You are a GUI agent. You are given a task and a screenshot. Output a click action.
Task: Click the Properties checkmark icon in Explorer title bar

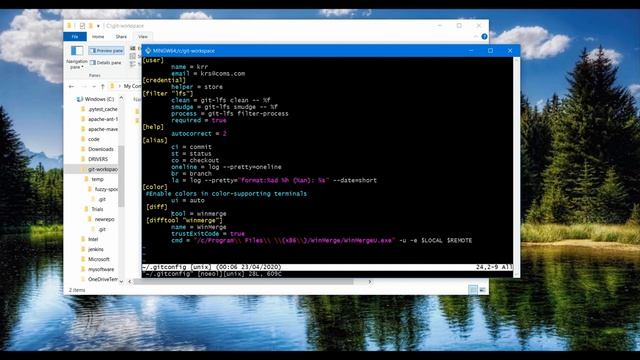[x=82, y=26]
